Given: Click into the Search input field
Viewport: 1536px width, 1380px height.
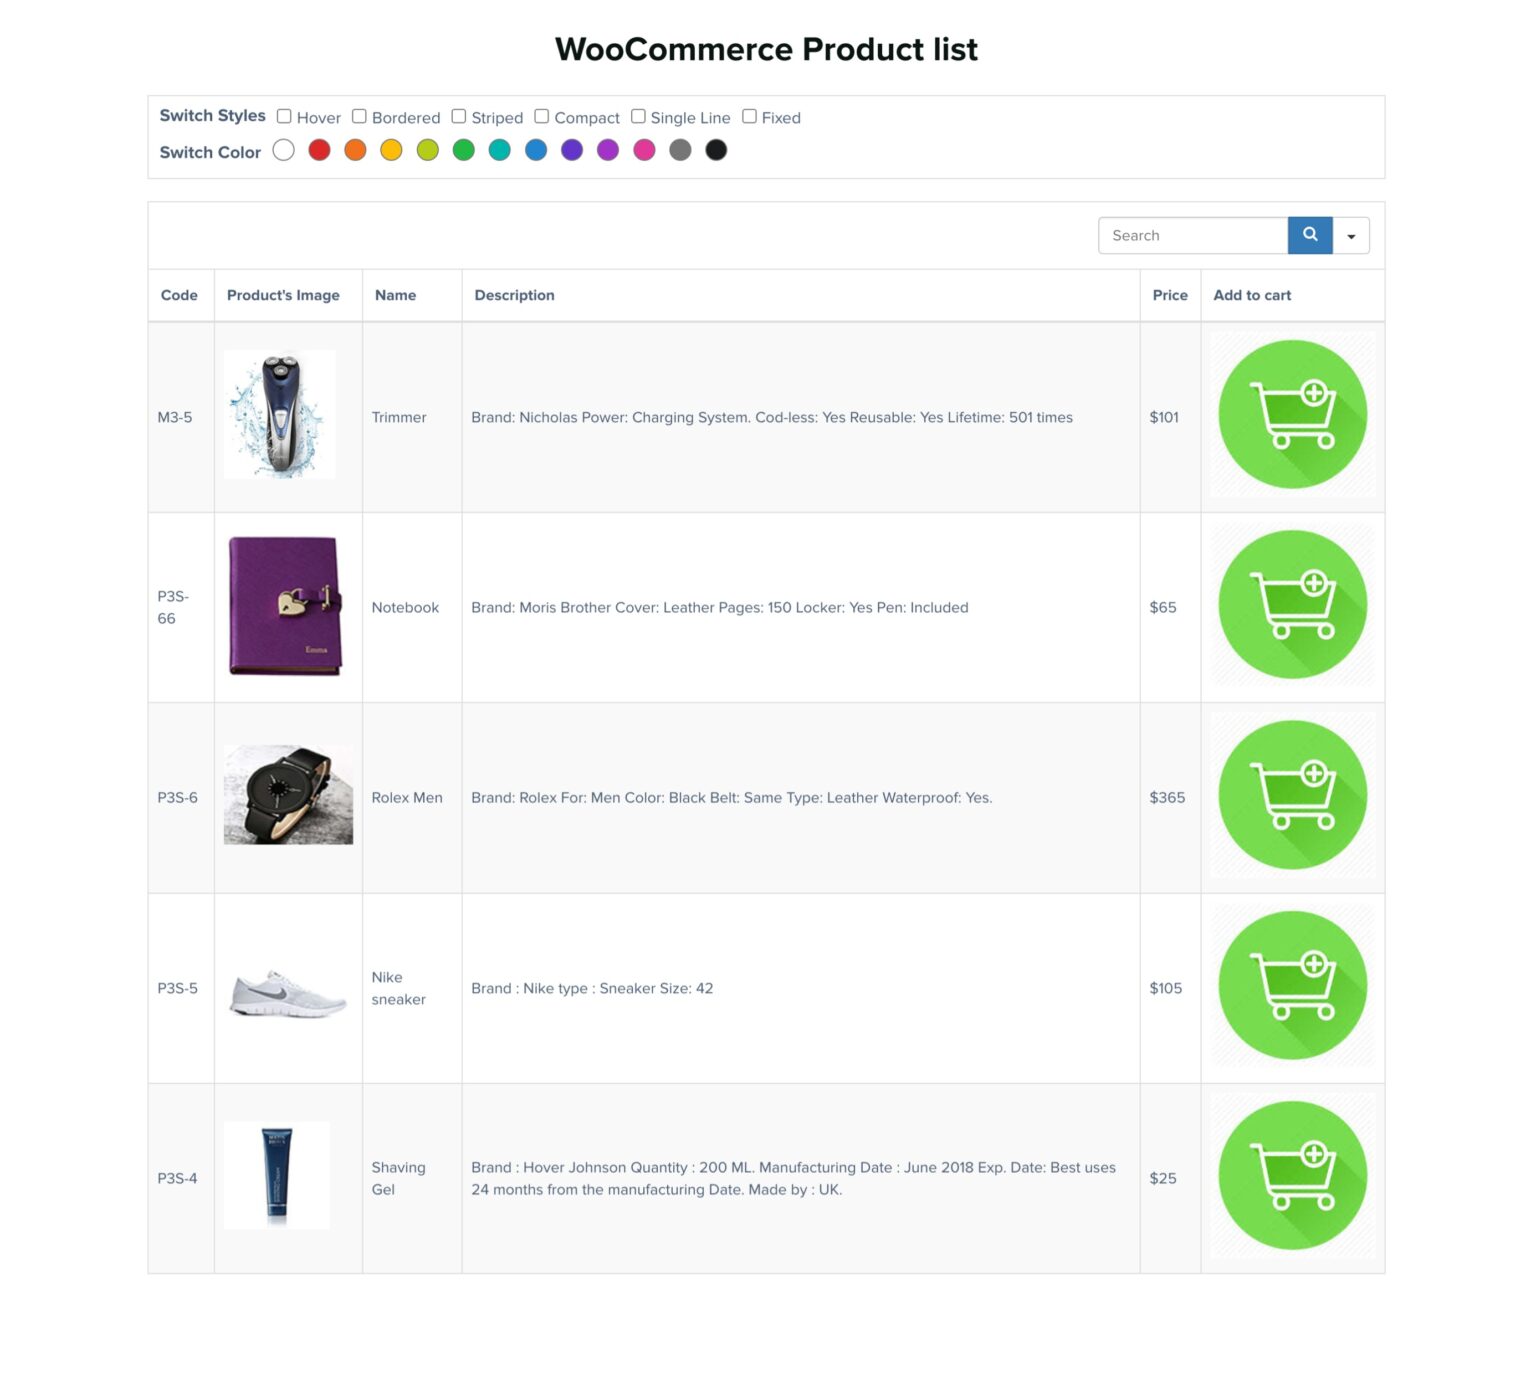Looking at the screenshot, I should tap(1192, 236).
